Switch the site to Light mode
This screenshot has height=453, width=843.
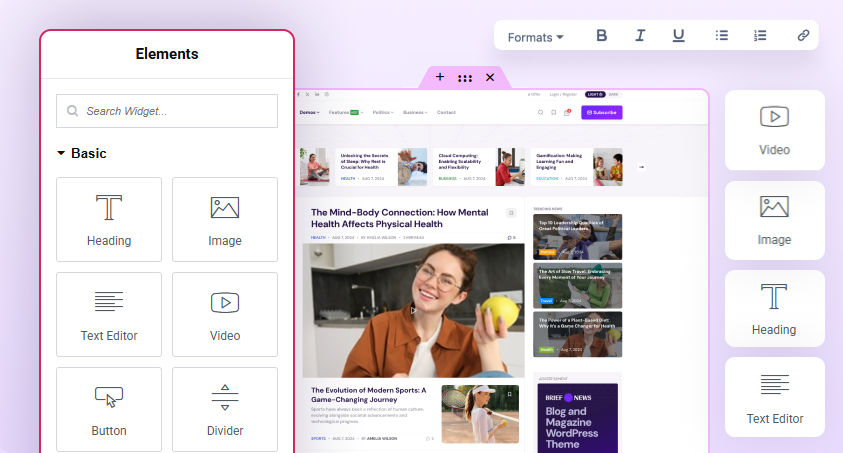point(595,94)
